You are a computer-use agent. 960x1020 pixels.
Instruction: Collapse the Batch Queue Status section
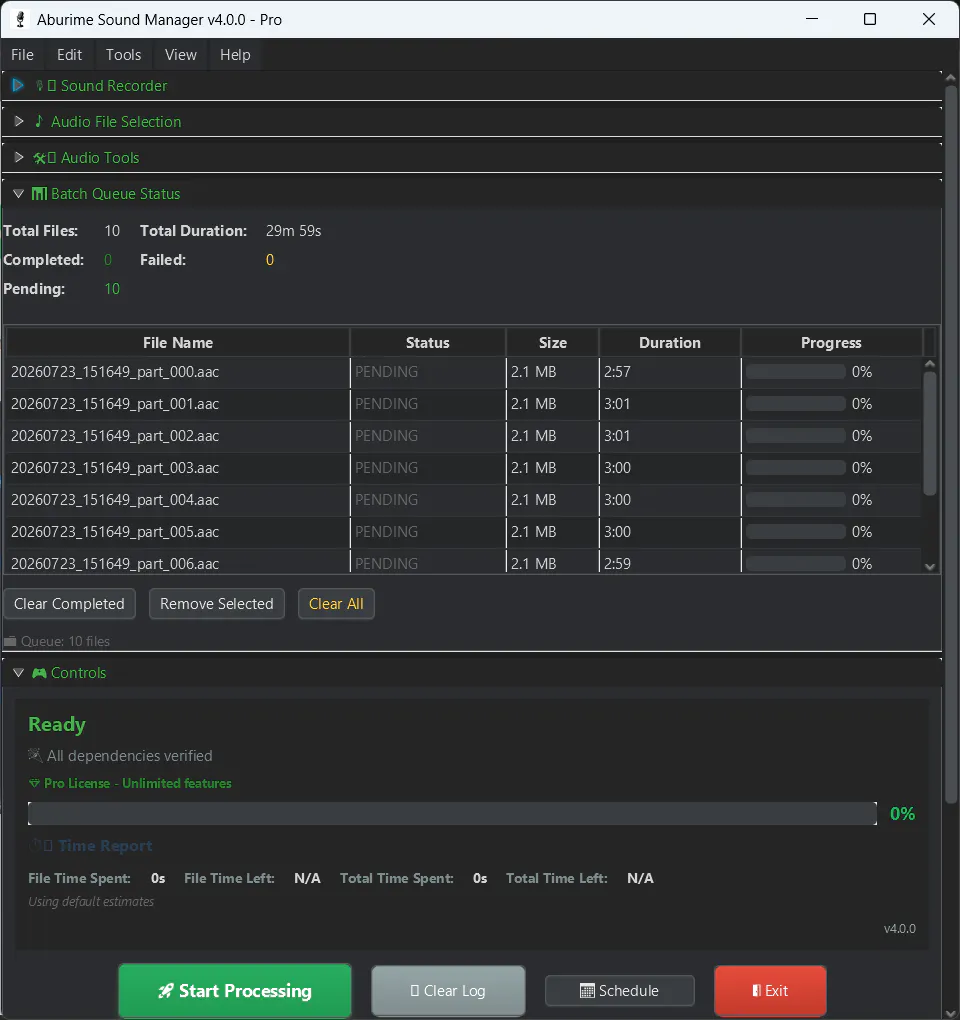18,194
